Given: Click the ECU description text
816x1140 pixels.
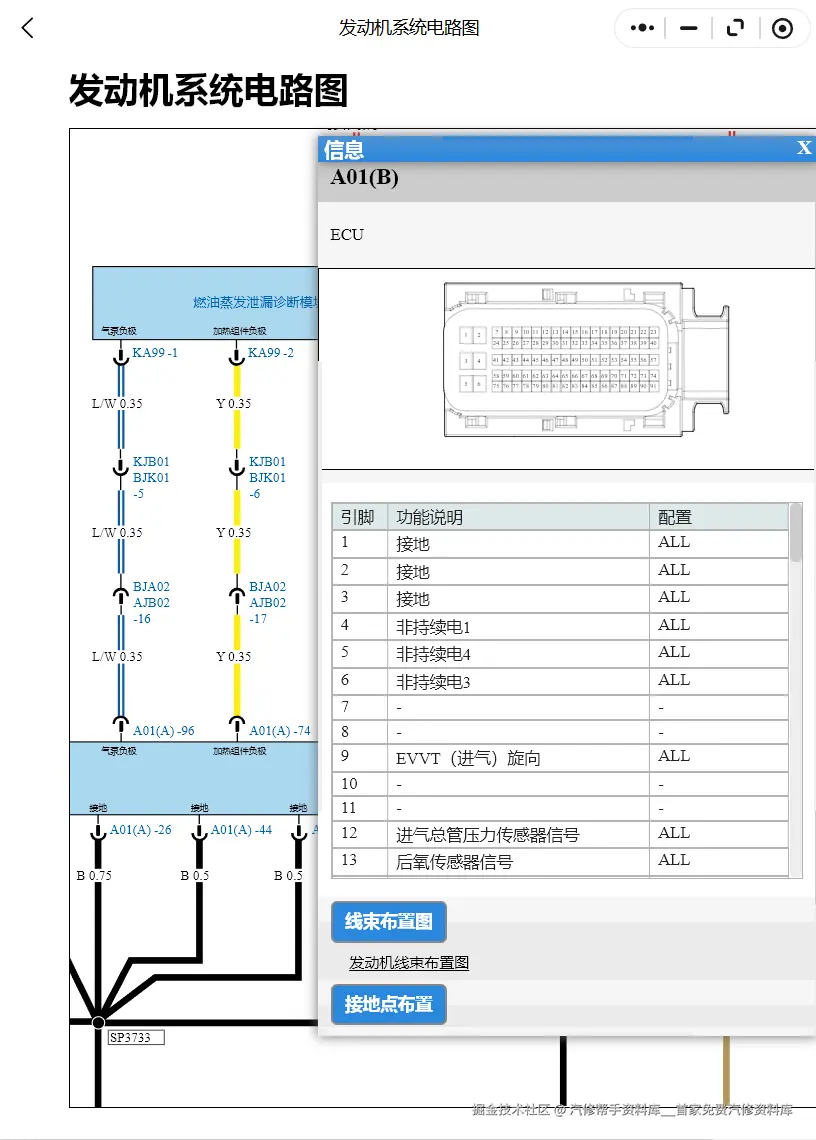Looking at the screenshot, I should pos(347,235).
